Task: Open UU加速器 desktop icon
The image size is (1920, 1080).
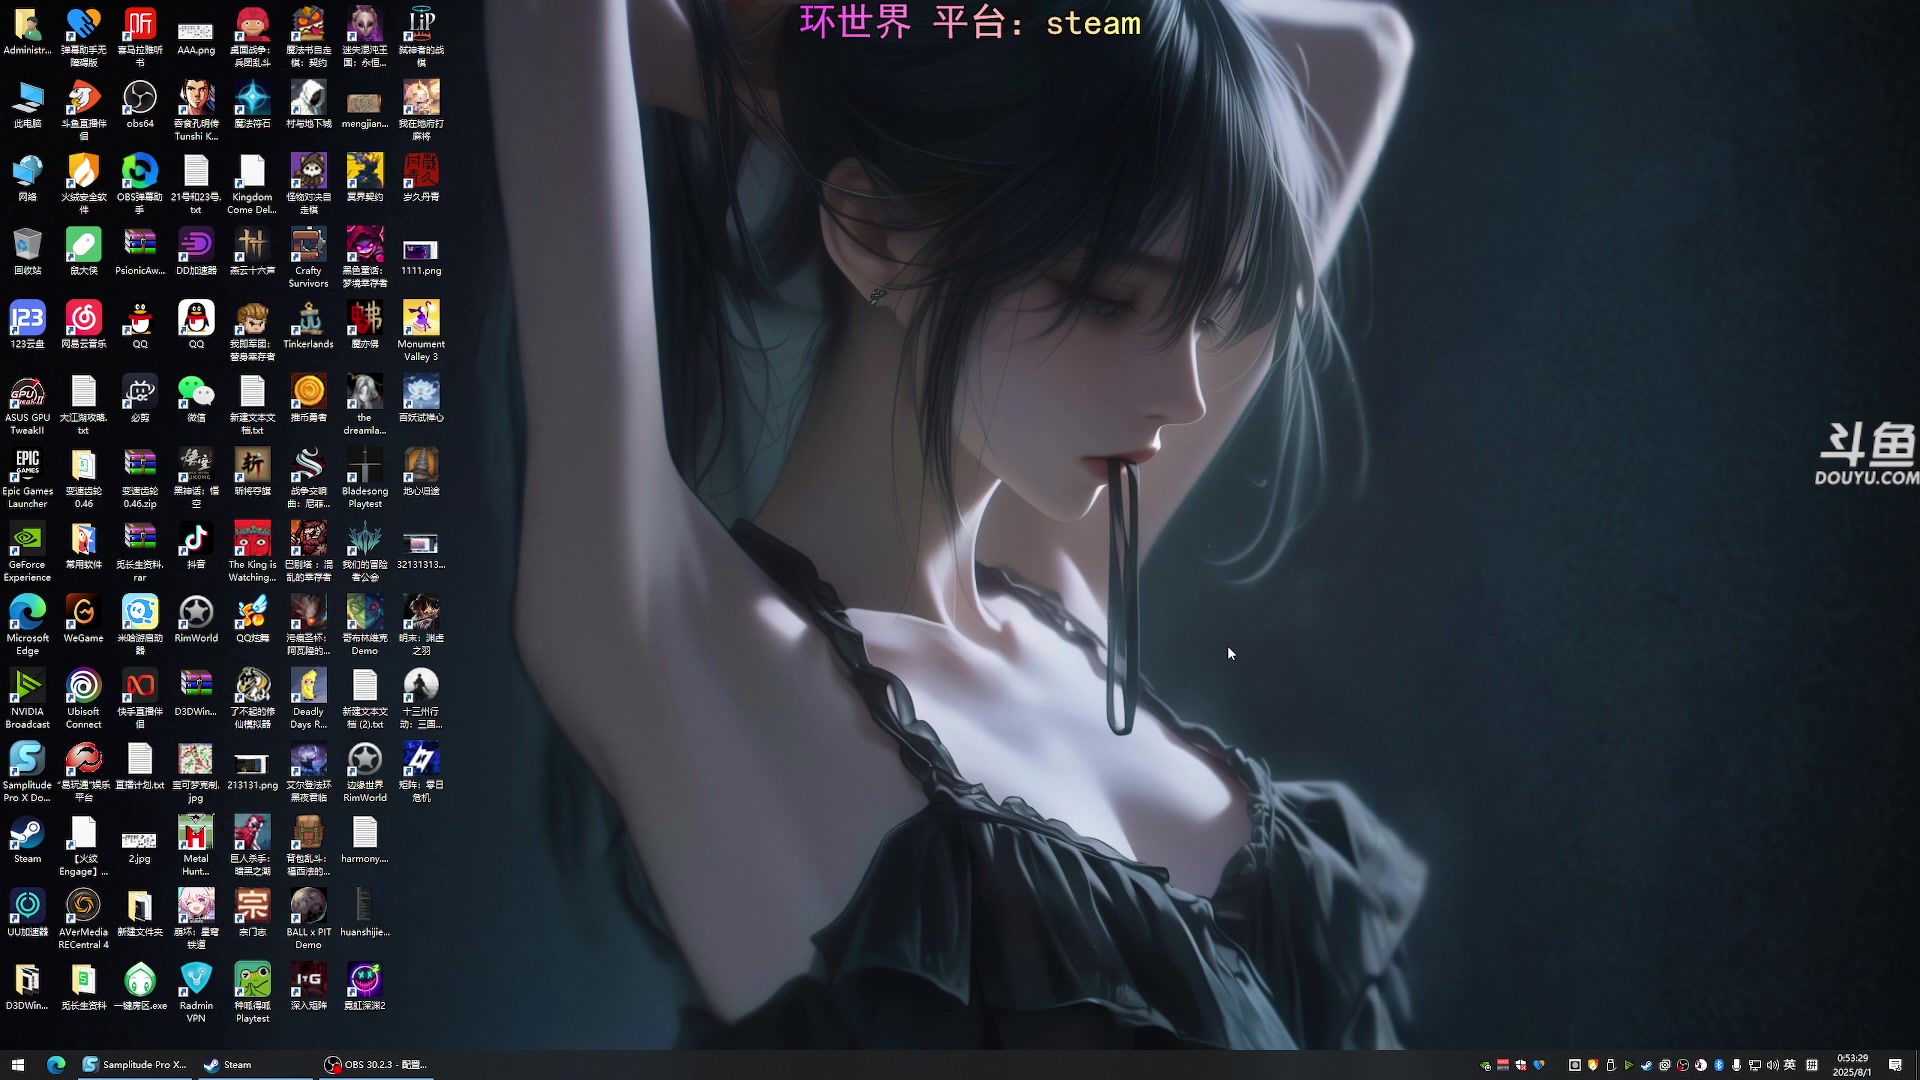Action: click(x=27, y=913)
